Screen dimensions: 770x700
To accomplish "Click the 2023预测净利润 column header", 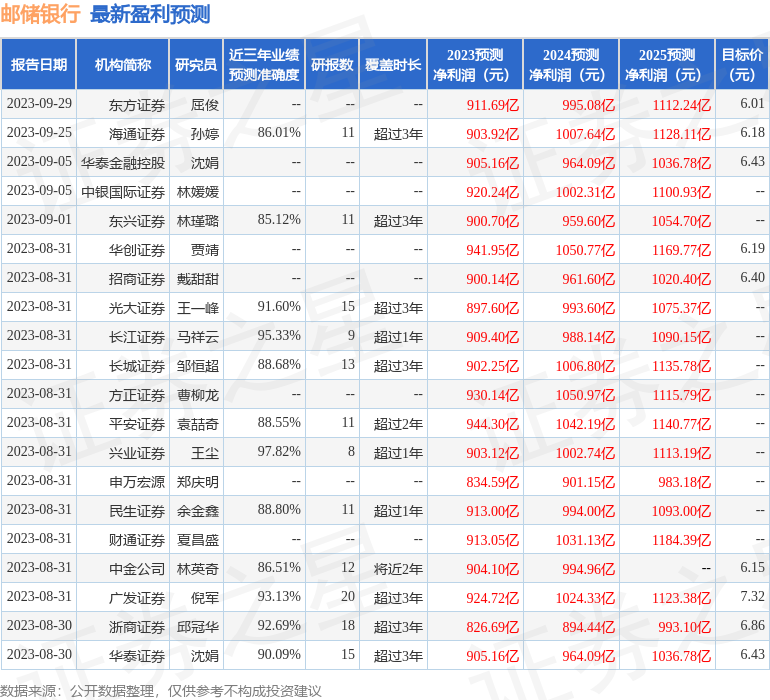I will pyautogui.click(x=475, y=64).
